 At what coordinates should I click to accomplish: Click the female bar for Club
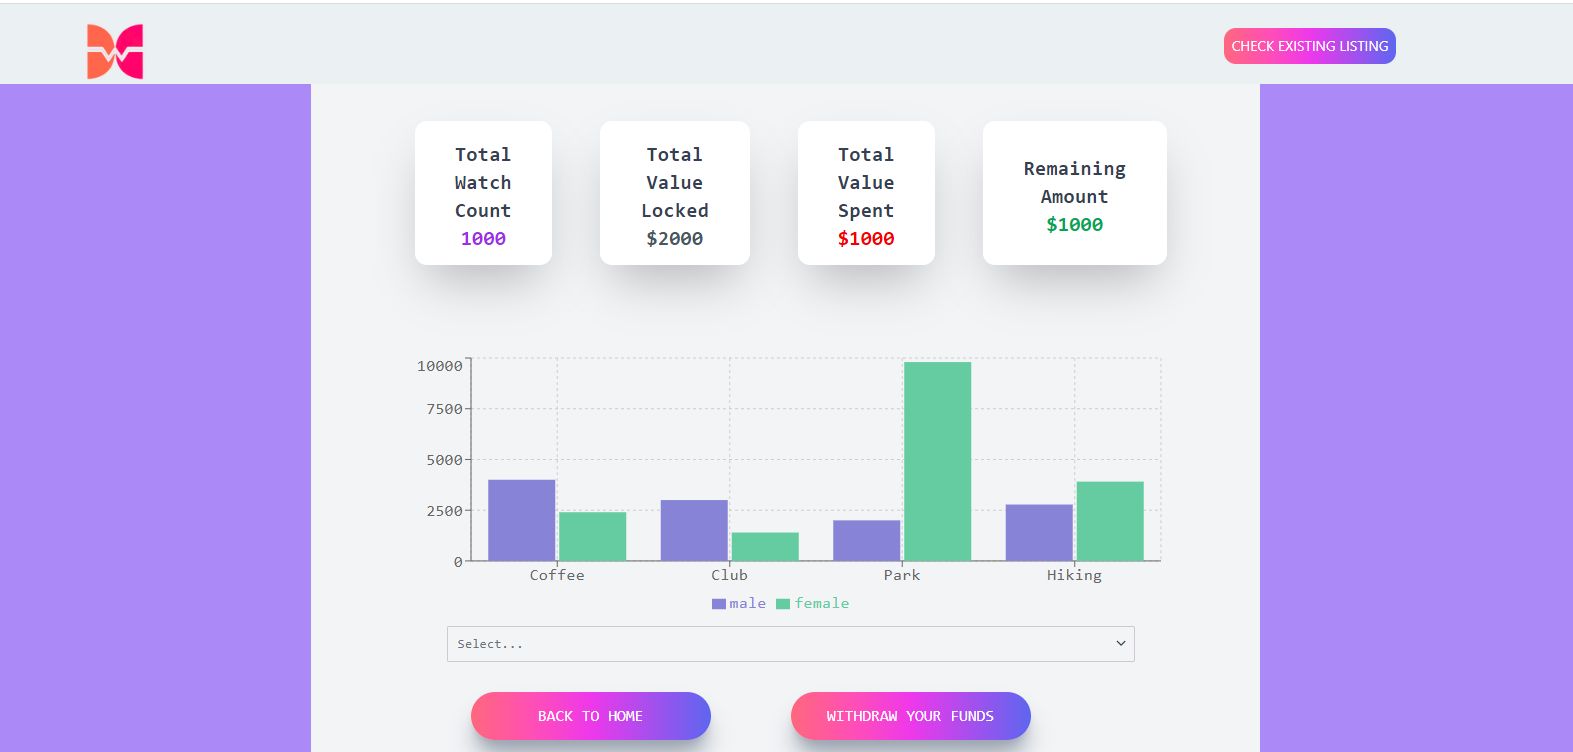coord(765,546)
